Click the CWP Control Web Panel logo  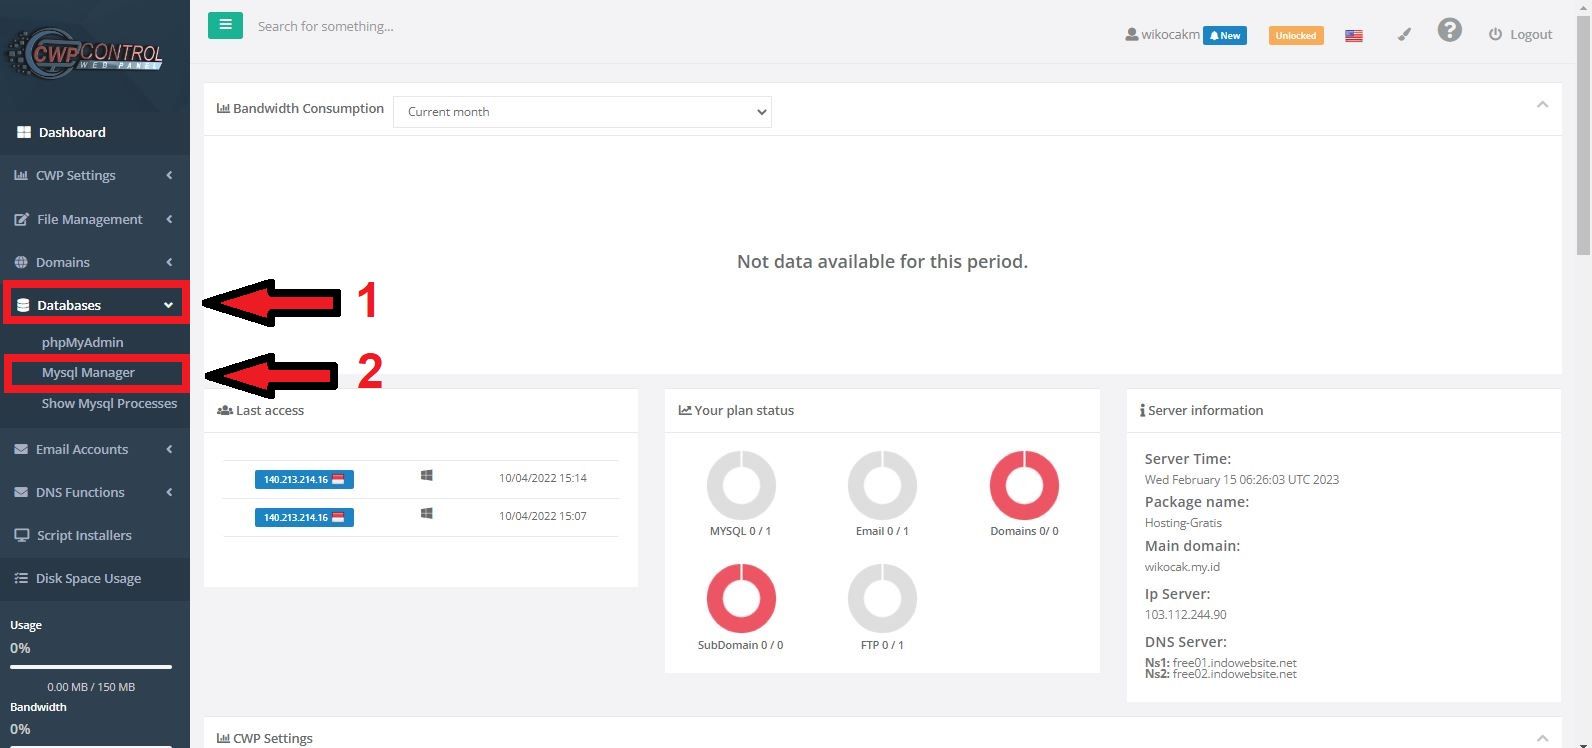84,54
